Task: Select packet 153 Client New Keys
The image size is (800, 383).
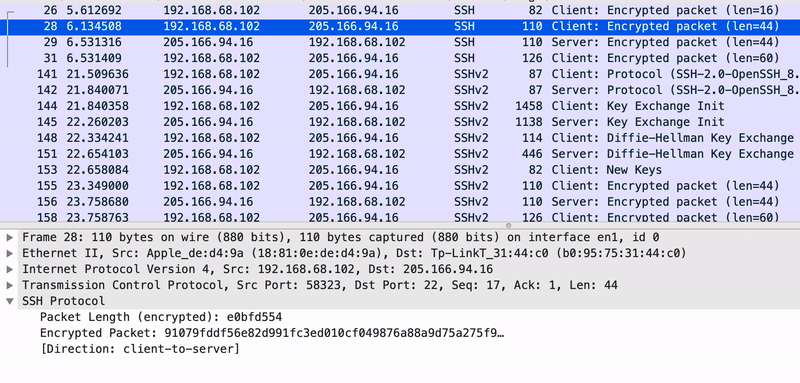Action: 400,169
